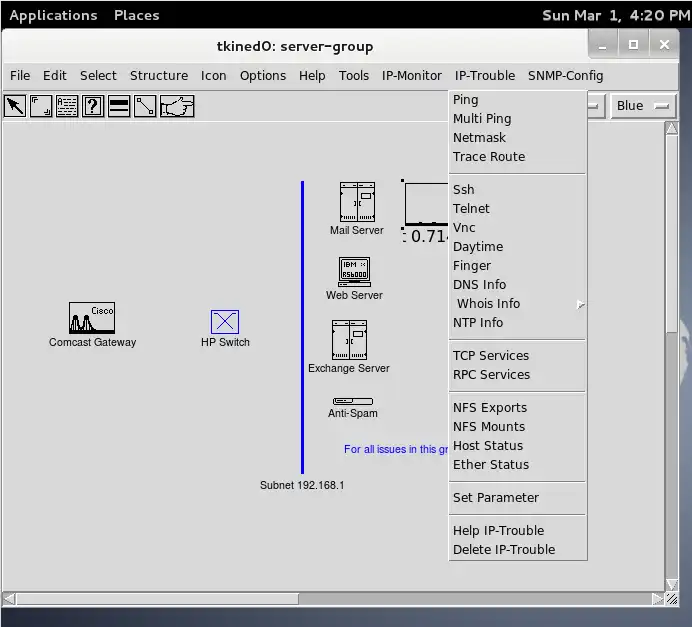Open the Places desktop menu

137,15
